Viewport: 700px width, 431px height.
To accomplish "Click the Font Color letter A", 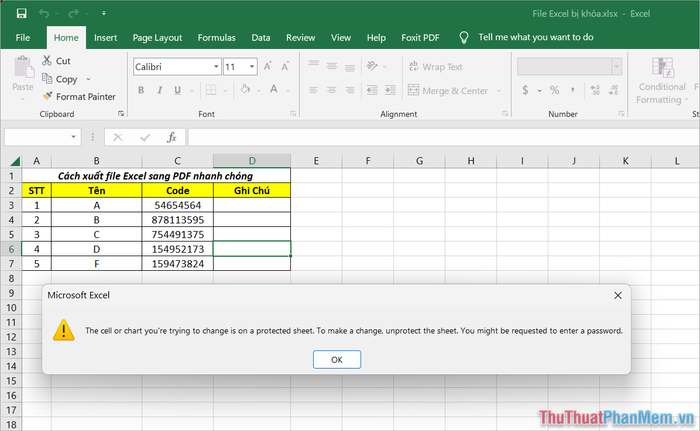I will click(274, 90).
